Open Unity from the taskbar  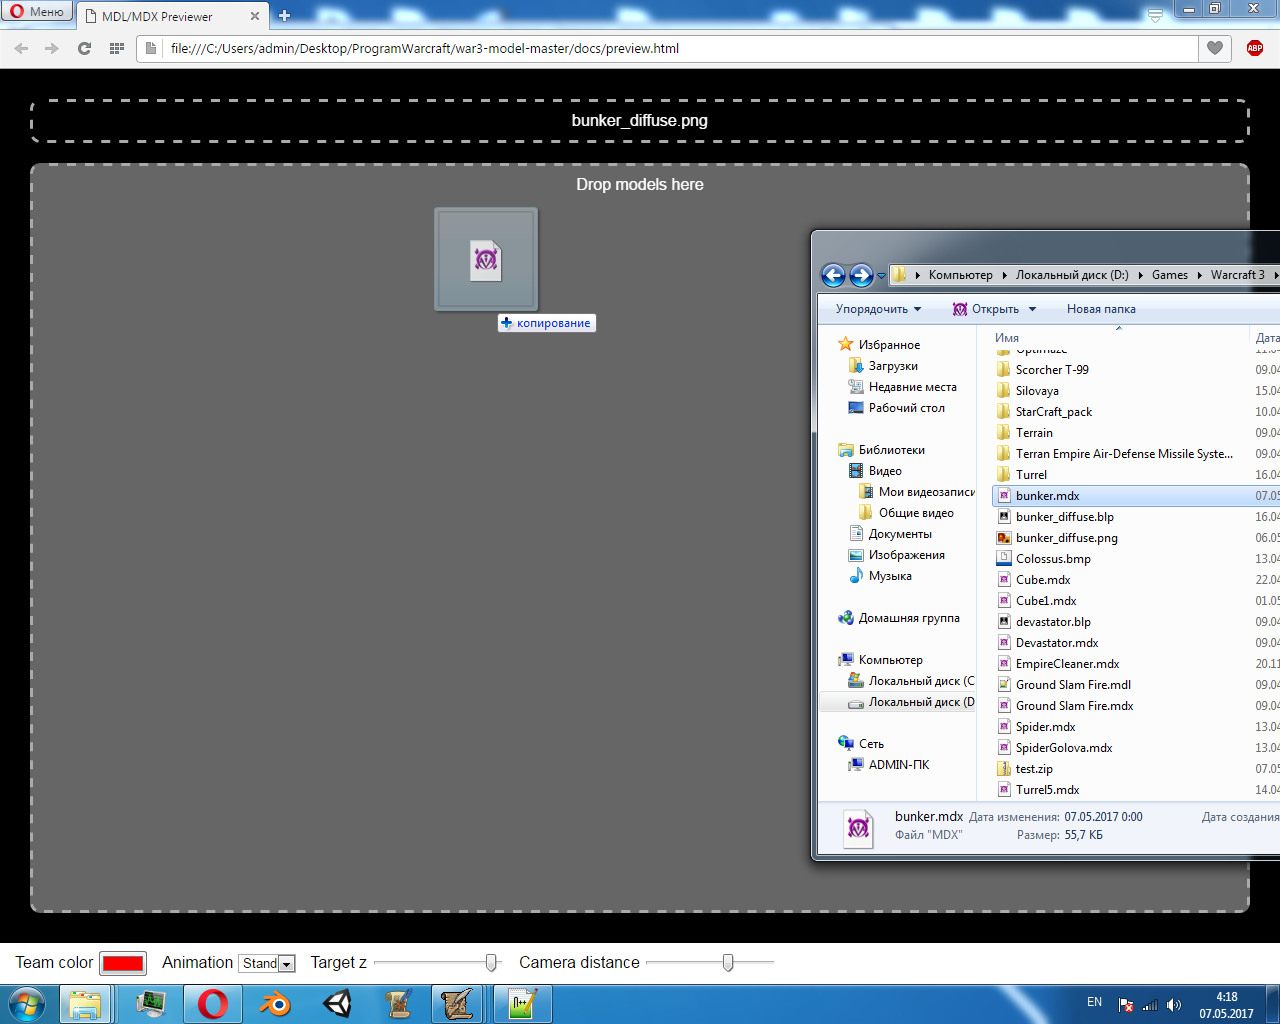pos(337,1004)
